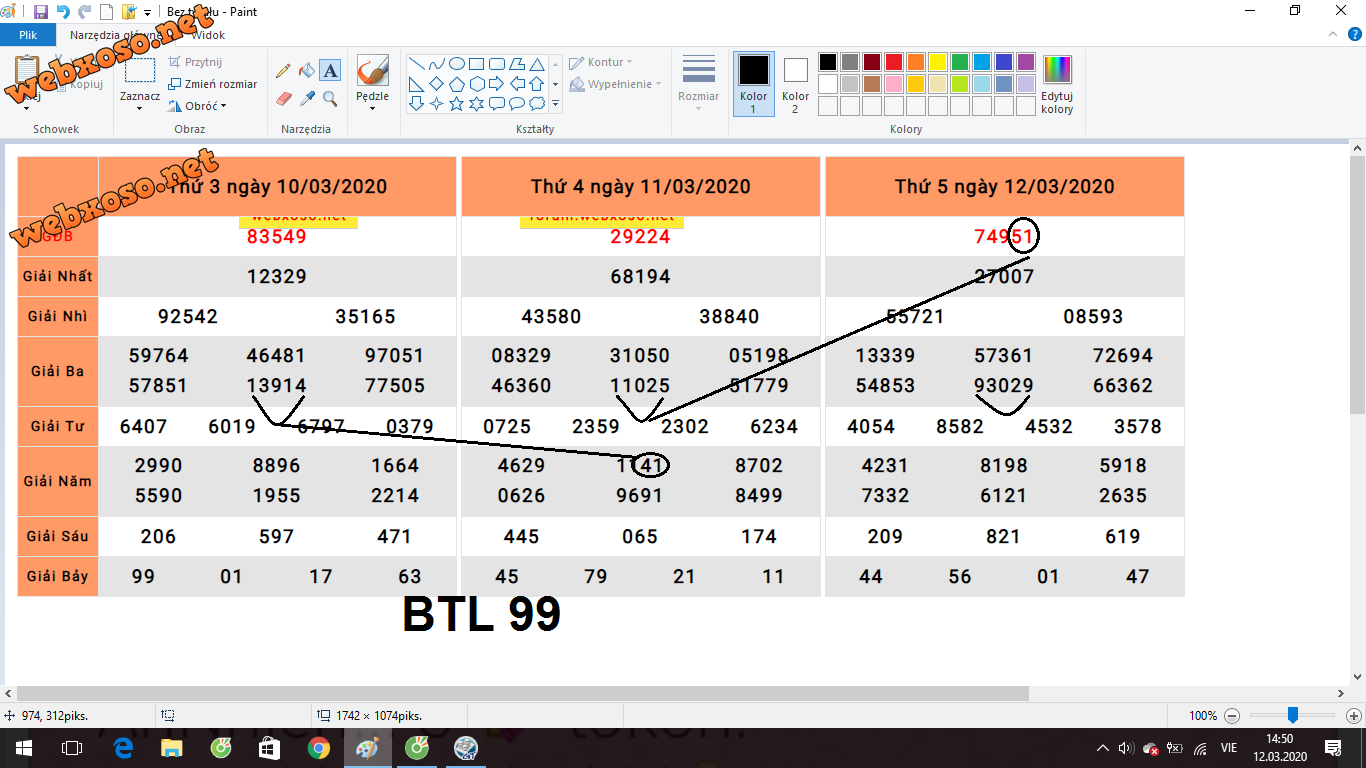
Task: Pick the yellow color swatch
Action: 937,62
